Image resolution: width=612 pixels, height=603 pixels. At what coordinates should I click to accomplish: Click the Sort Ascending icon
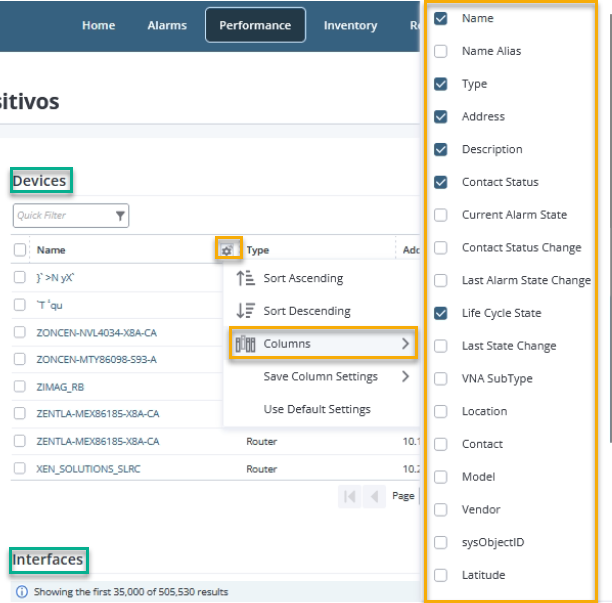[x=246, y=278]
